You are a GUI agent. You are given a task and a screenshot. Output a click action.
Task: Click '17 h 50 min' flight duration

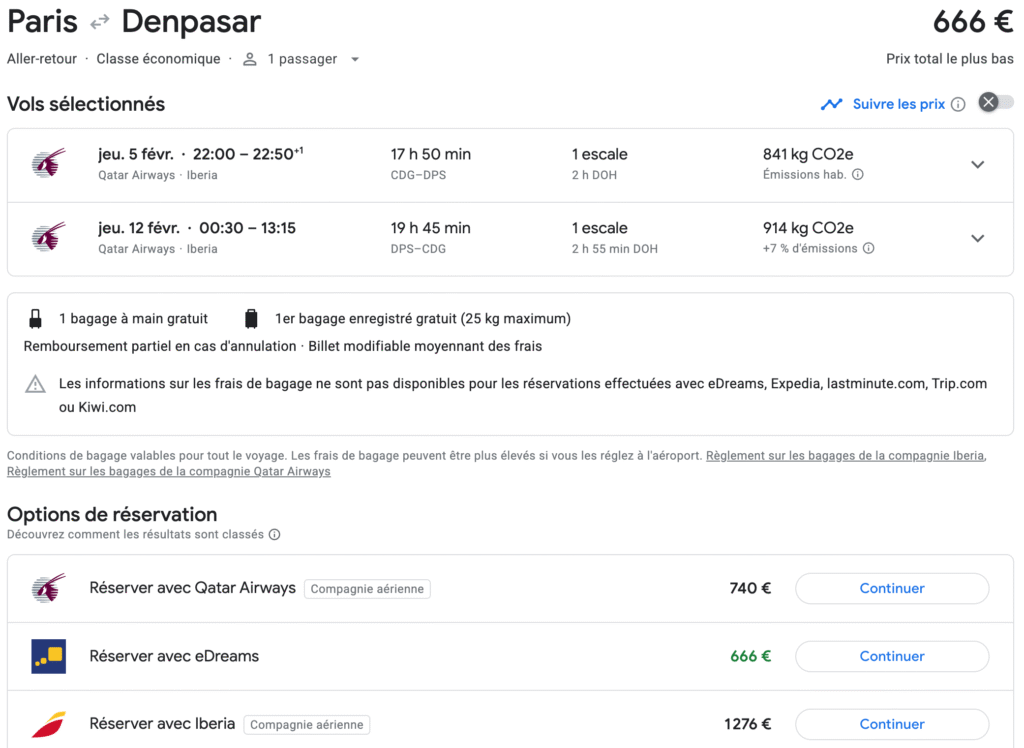click(430, 155)
